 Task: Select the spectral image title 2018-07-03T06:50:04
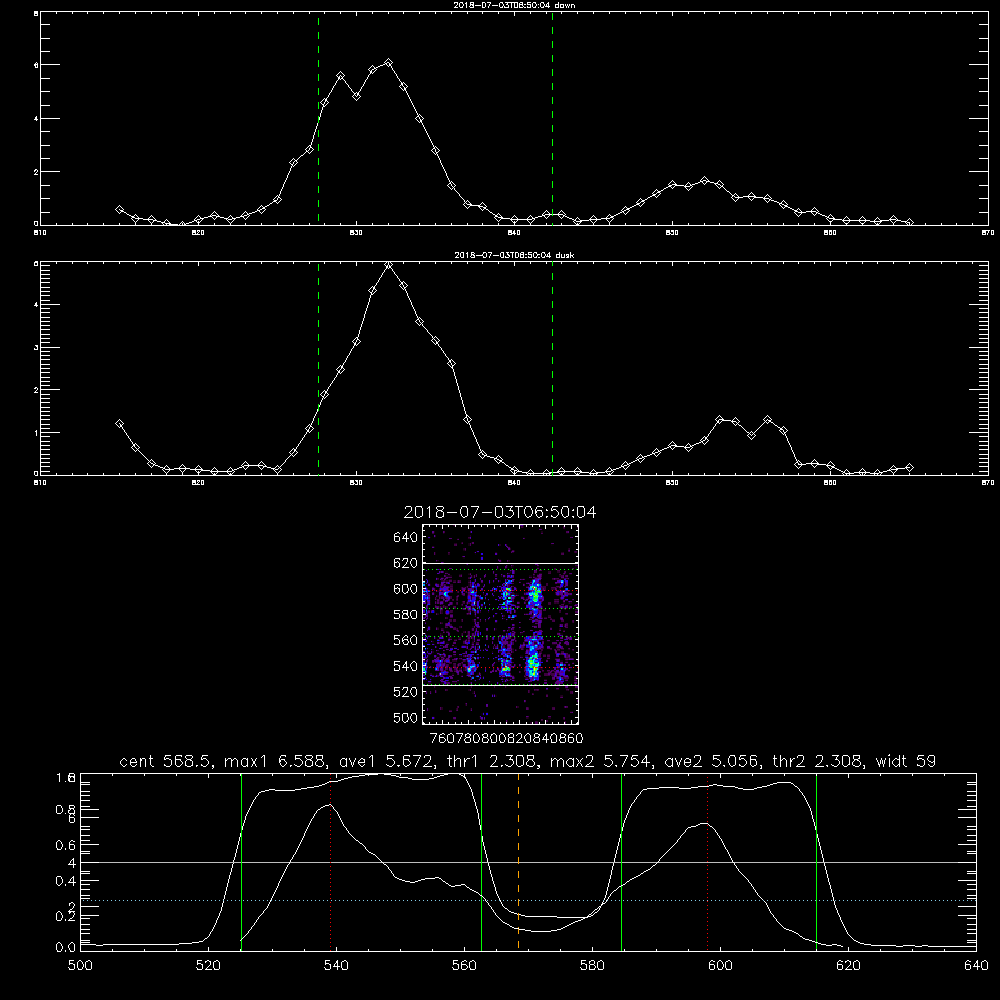pos(500,512)
